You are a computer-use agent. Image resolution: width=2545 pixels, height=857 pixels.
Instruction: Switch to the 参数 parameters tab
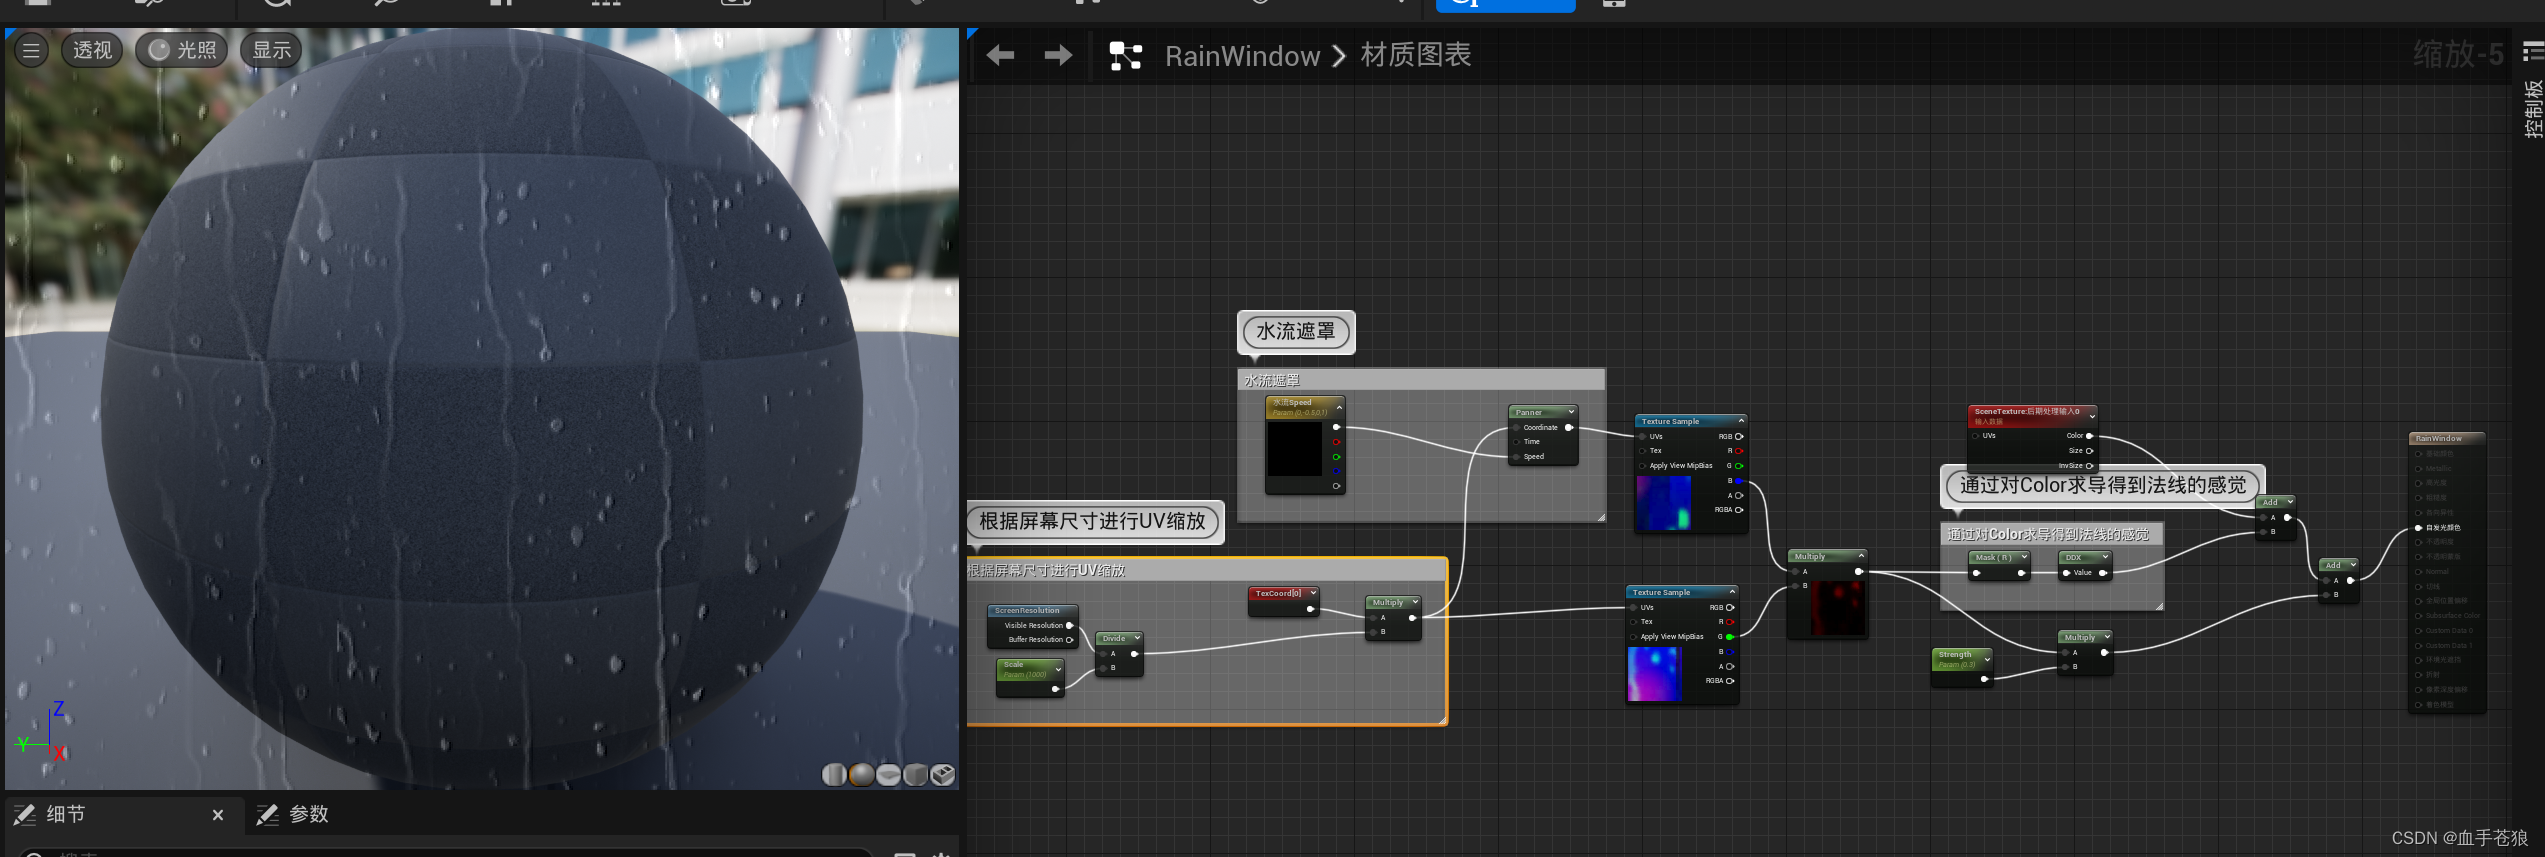pos(308,815)
